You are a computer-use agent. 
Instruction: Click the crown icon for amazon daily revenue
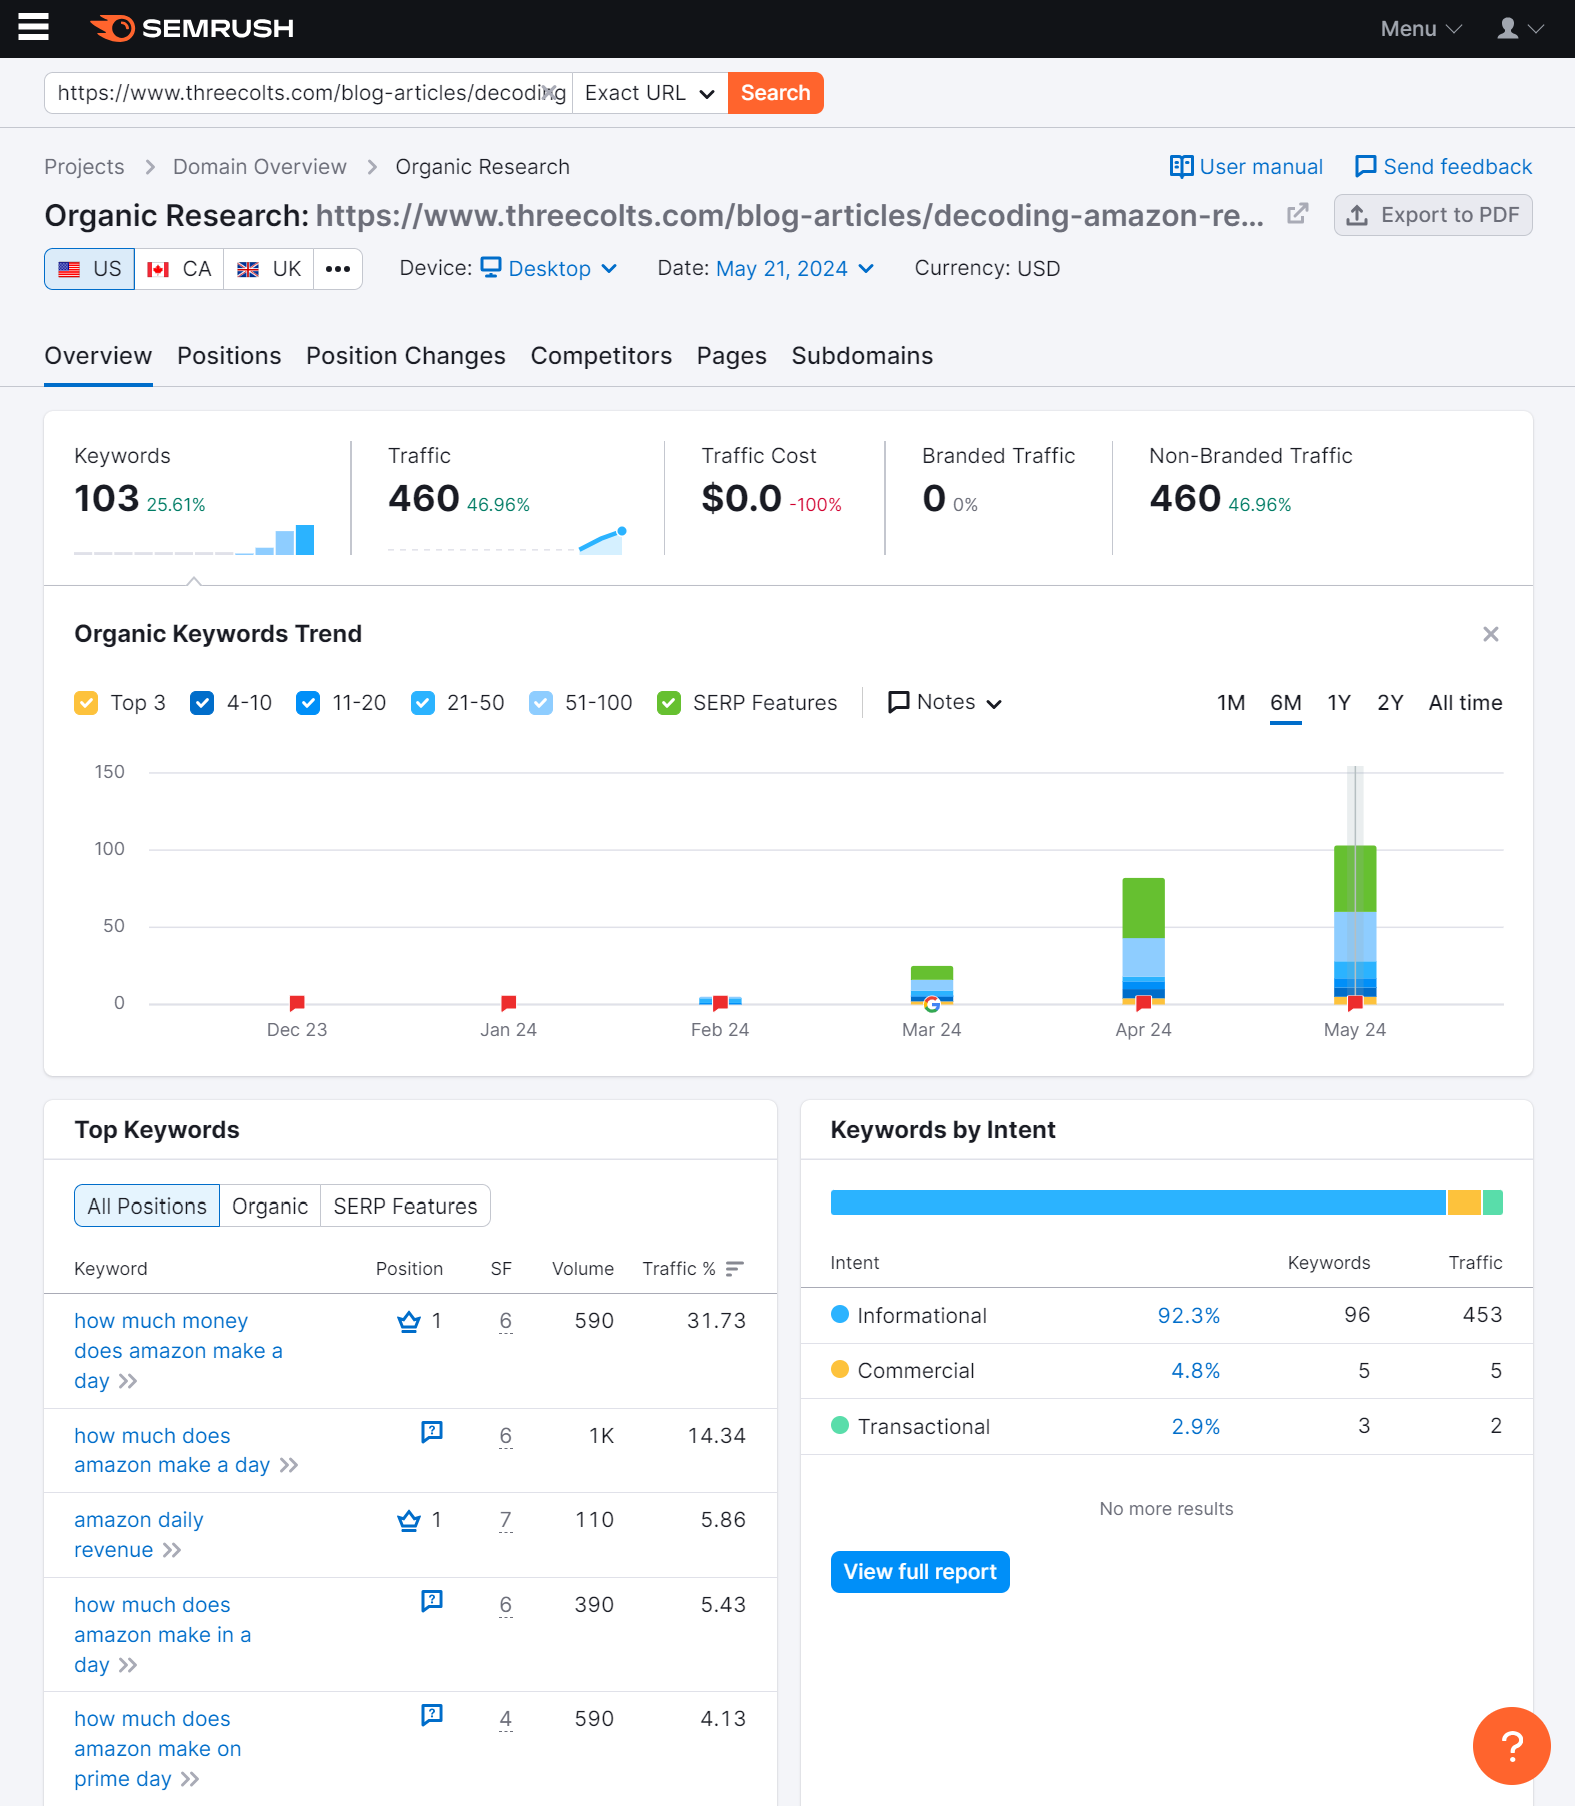pos(409,1521)
